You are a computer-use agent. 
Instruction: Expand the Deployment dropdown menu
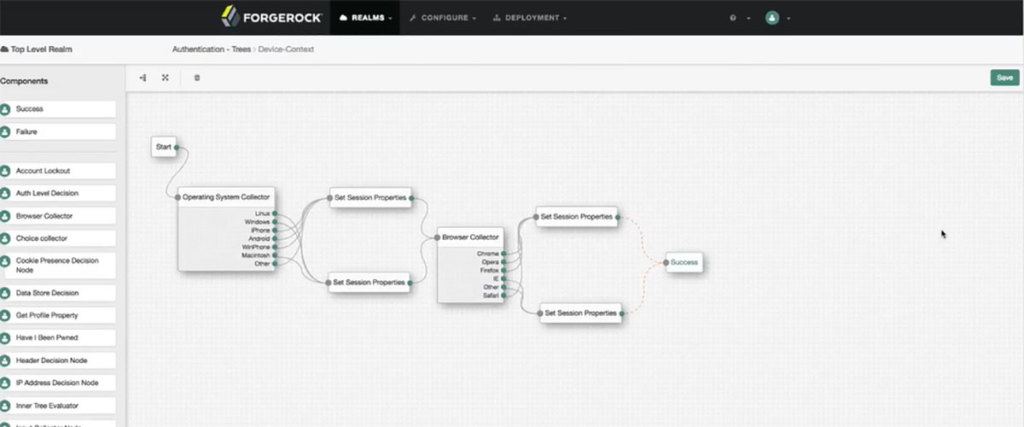[531, 18]
